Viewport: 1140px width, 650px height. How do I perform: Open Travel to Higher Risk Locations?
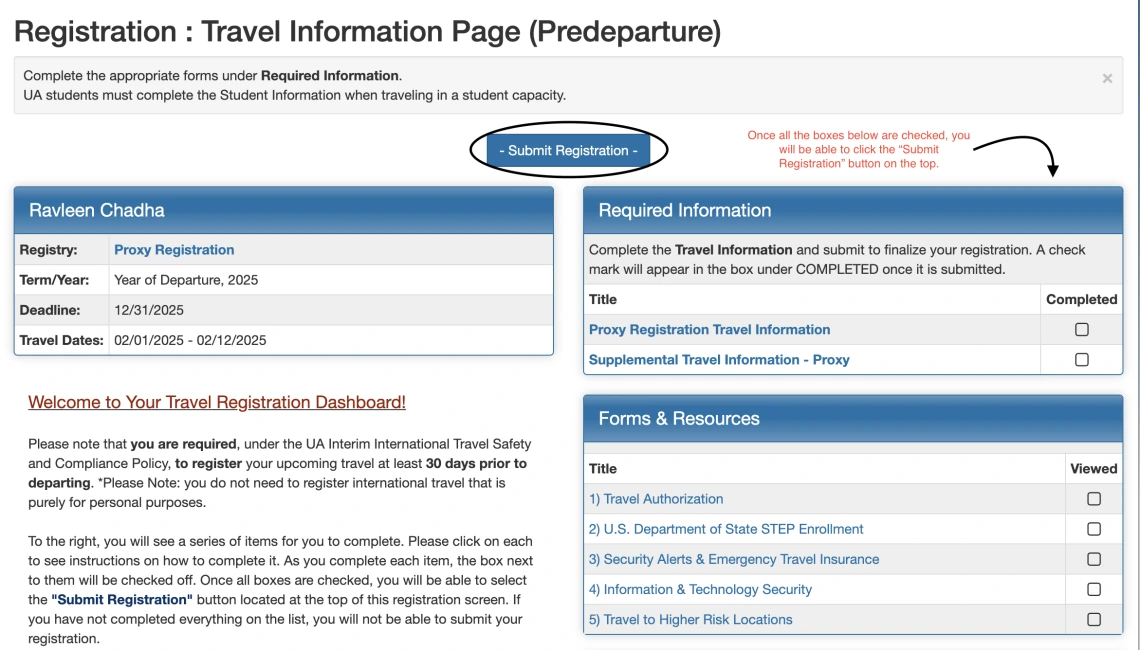coord(690,619)
